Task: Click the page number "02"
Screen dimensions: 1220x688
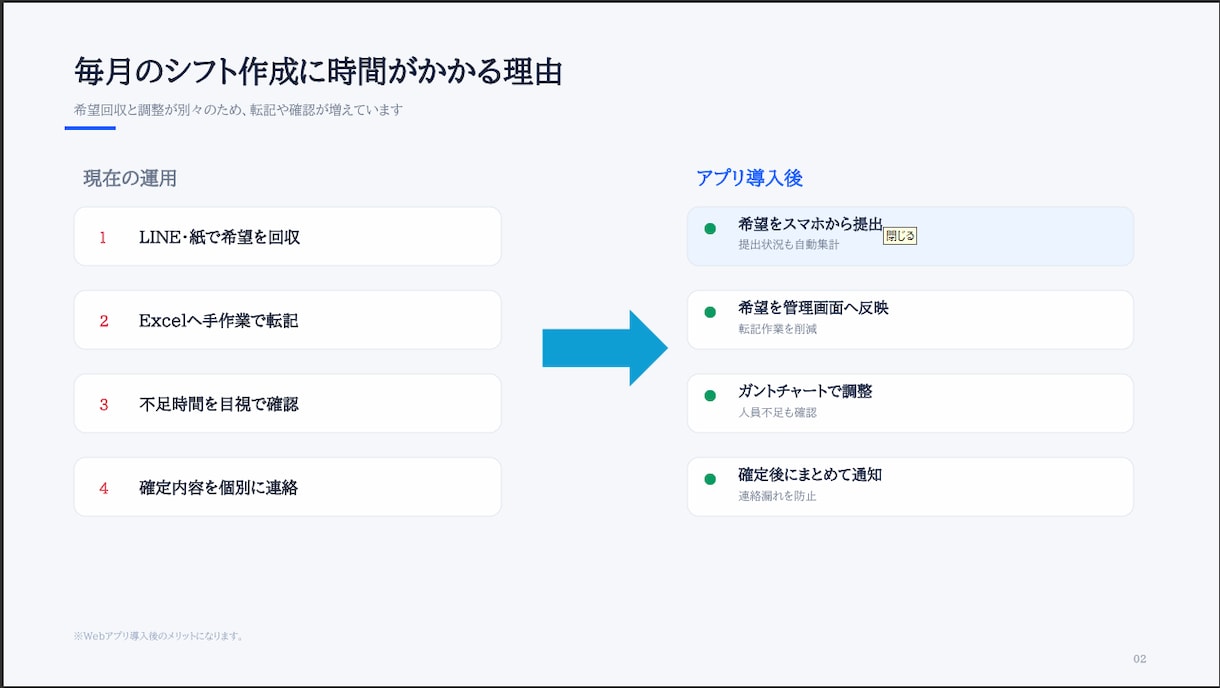Action: tap(1140, 659)
